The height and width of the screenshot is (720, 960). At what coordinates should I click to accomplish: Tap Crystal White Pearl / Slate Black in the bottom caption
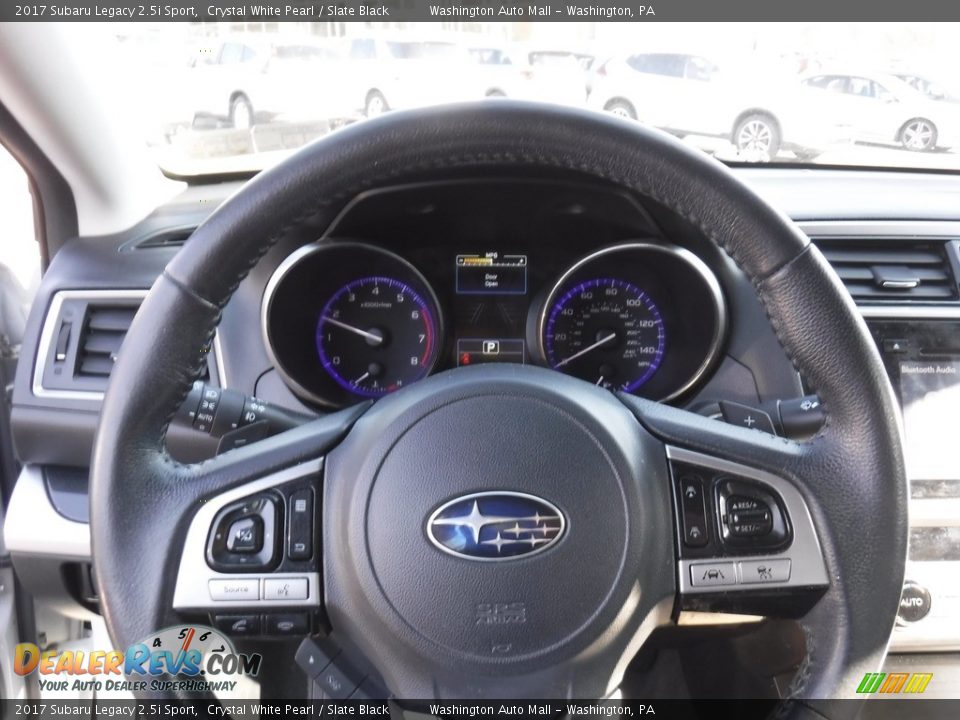pos(298,710)
